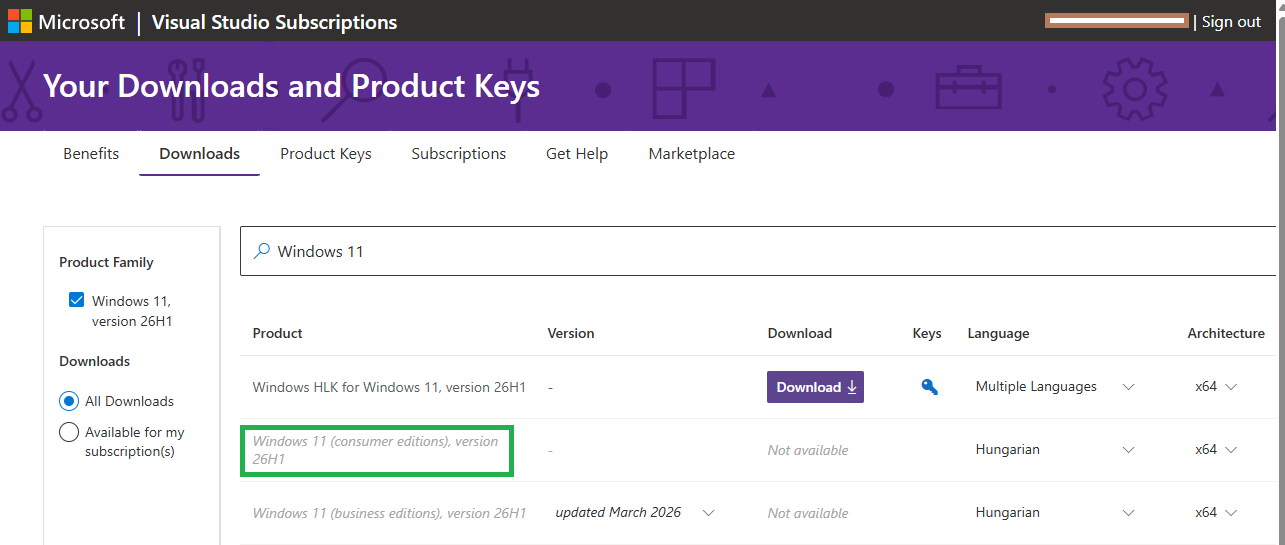This screenshot has height=545, width=1285.
Task: Toggle the Windows 11, version 26H1 checkbox
Action: [77, 300]
